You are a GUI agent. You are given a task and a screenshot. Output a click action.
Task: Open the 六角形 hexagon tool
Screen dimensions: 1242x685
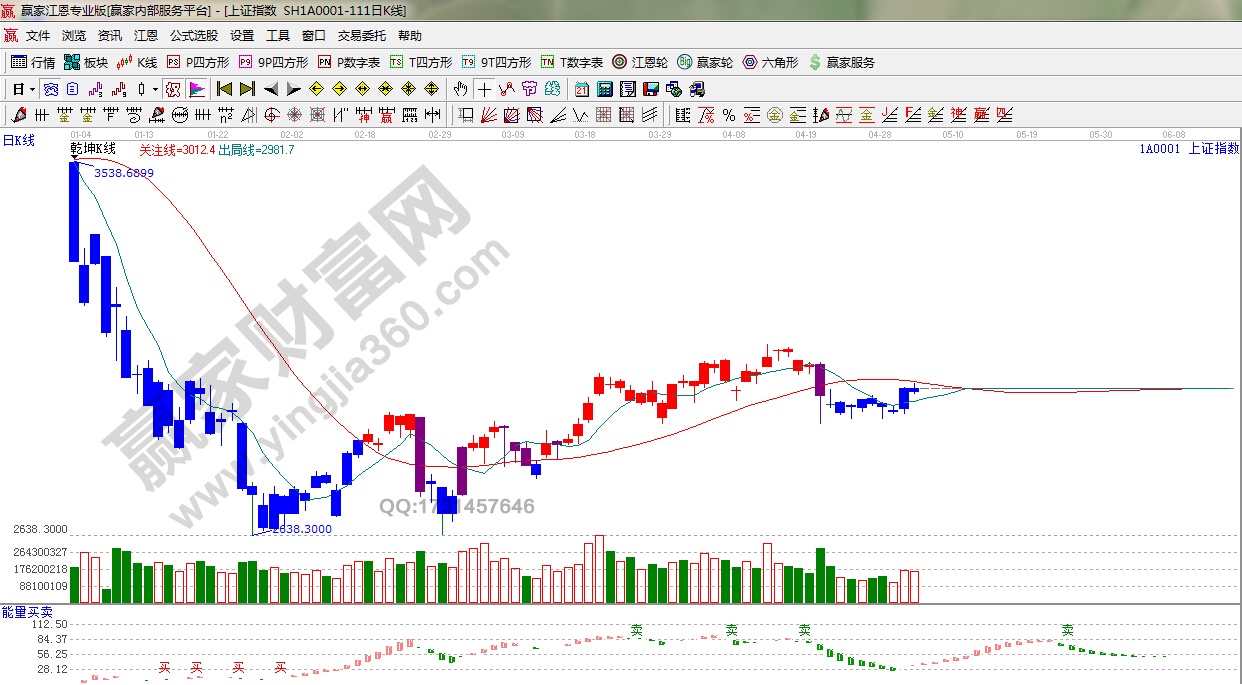[x=770, y=62]
